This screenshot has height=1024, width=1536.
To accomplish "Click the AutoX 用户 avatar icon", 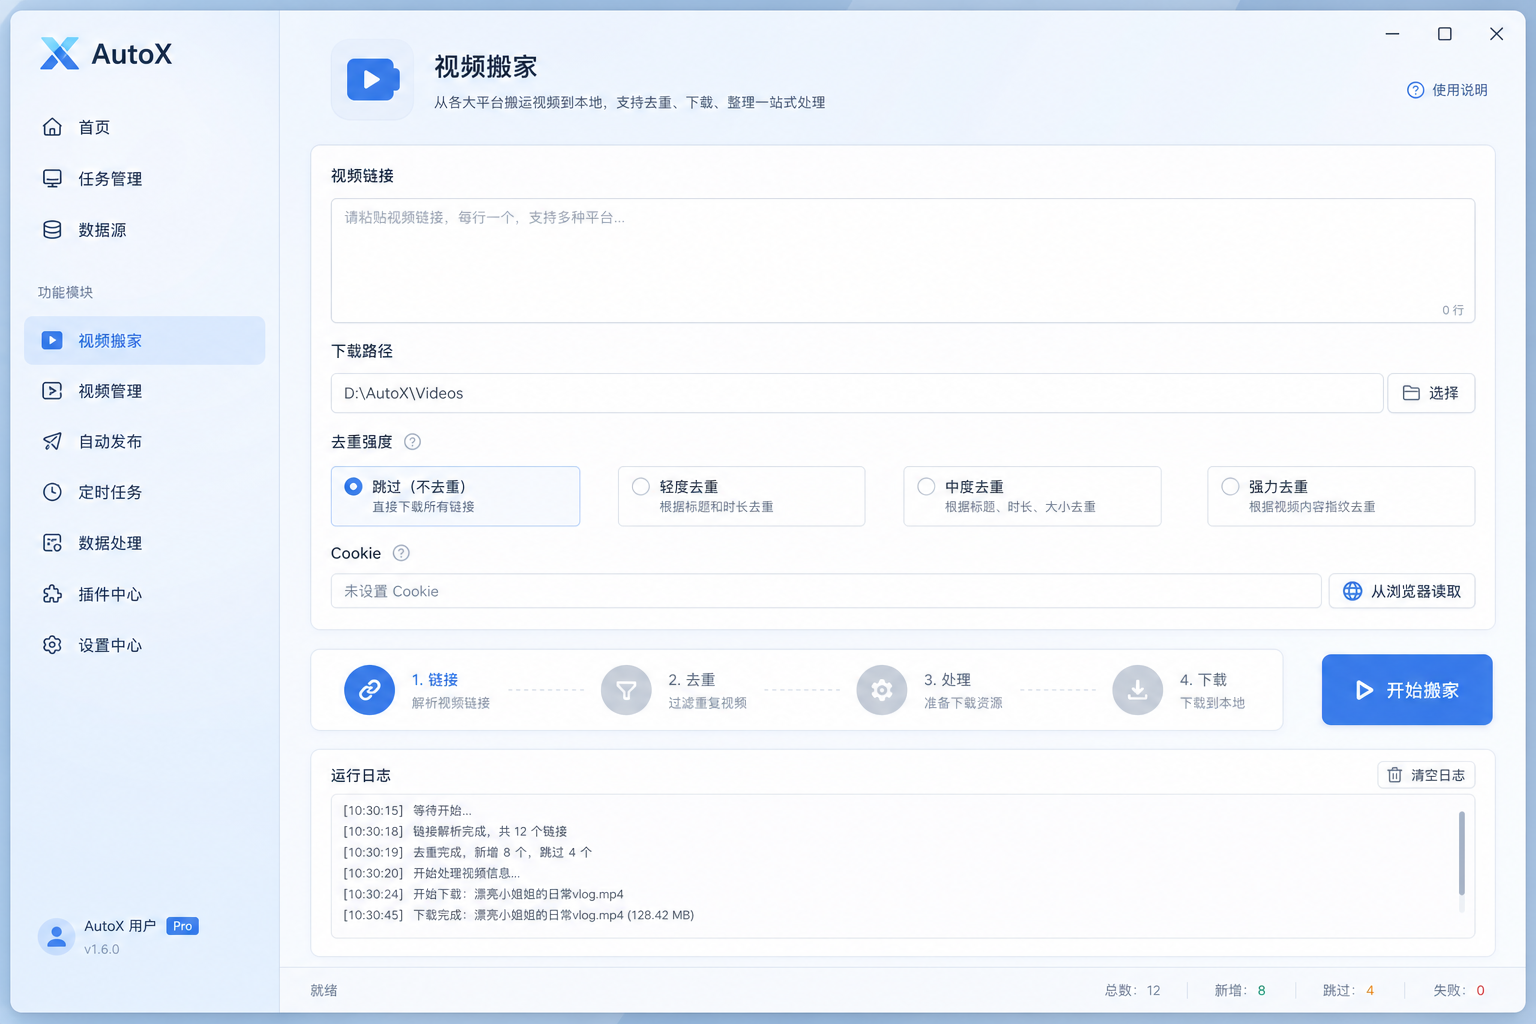I will click(x=56, y=937).
